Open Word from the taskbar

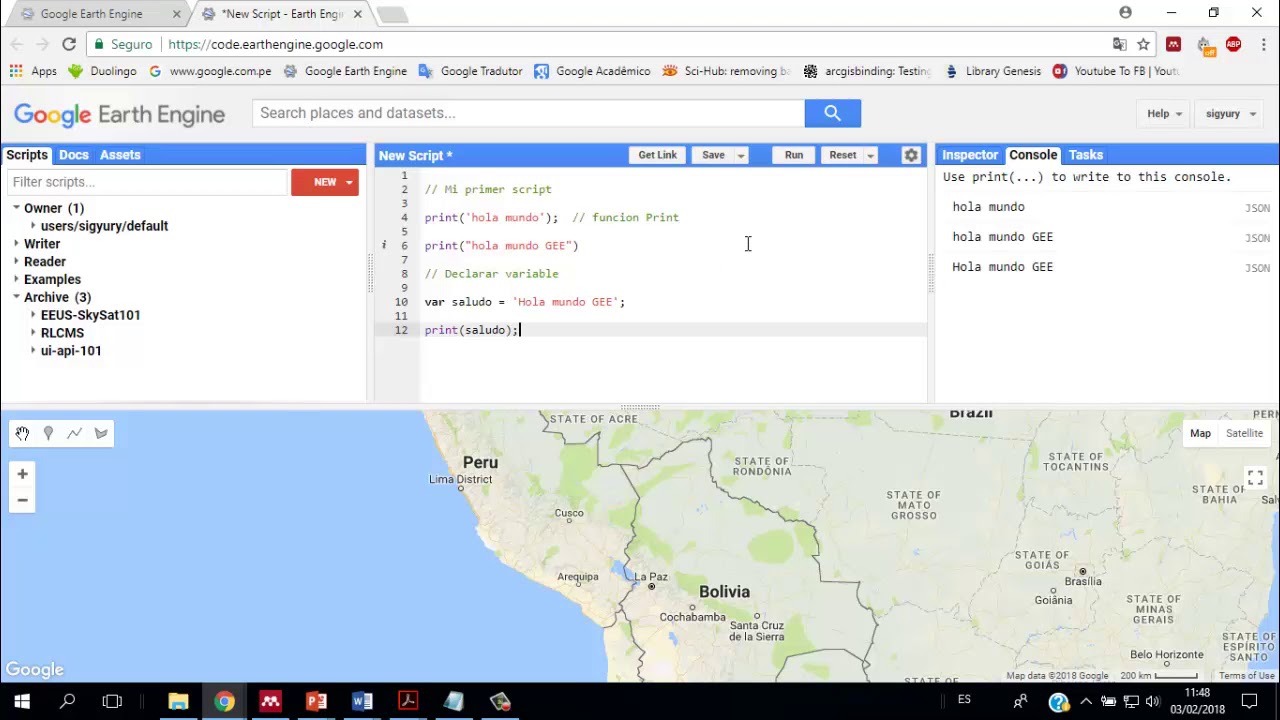[x=362, y=702]
